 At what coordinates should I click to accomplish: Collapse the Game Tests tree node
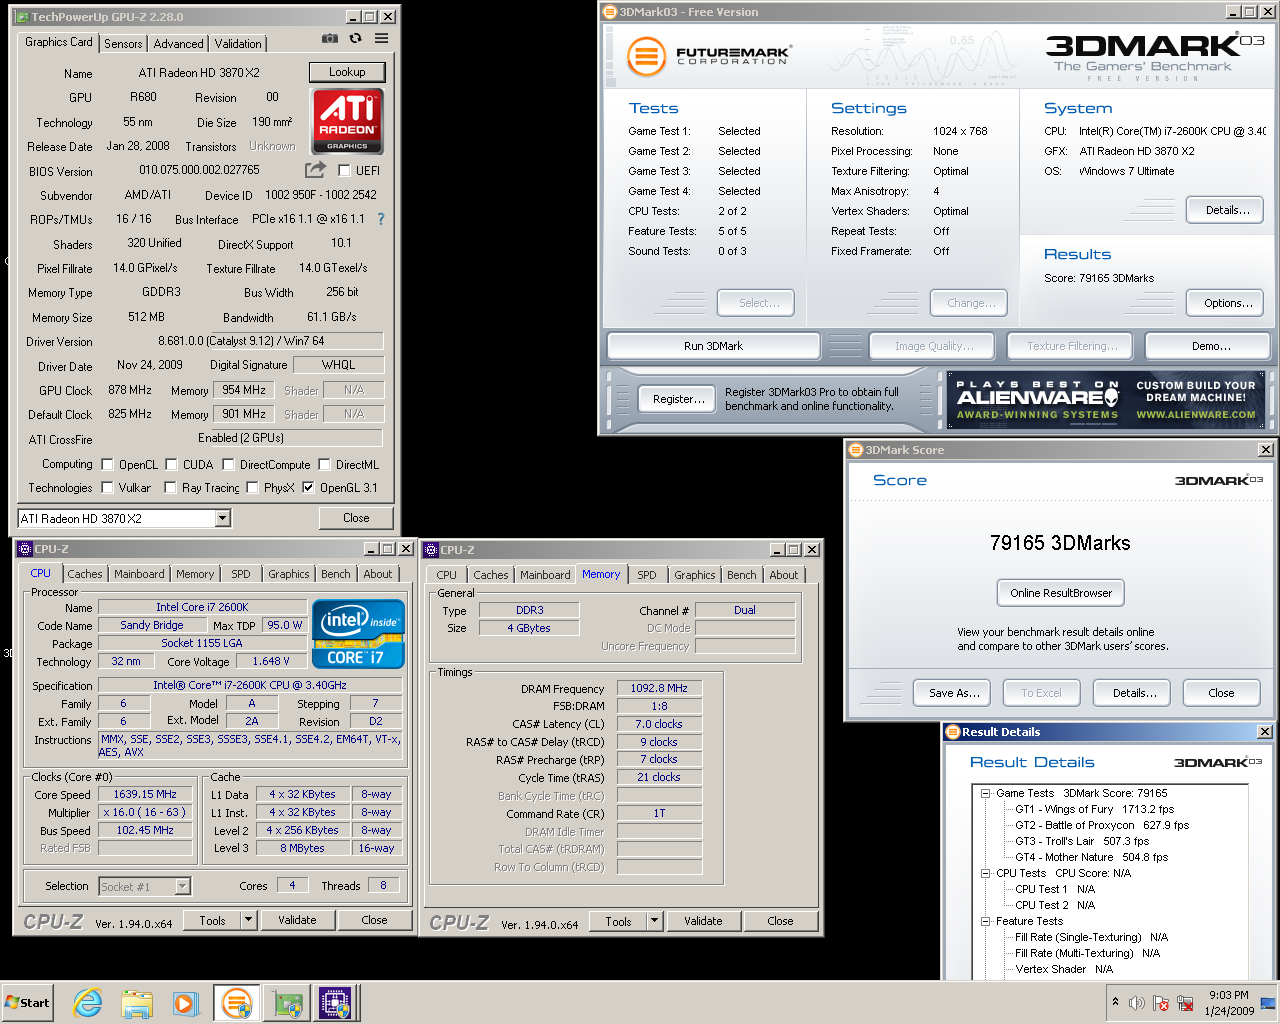tap(985, 793)
